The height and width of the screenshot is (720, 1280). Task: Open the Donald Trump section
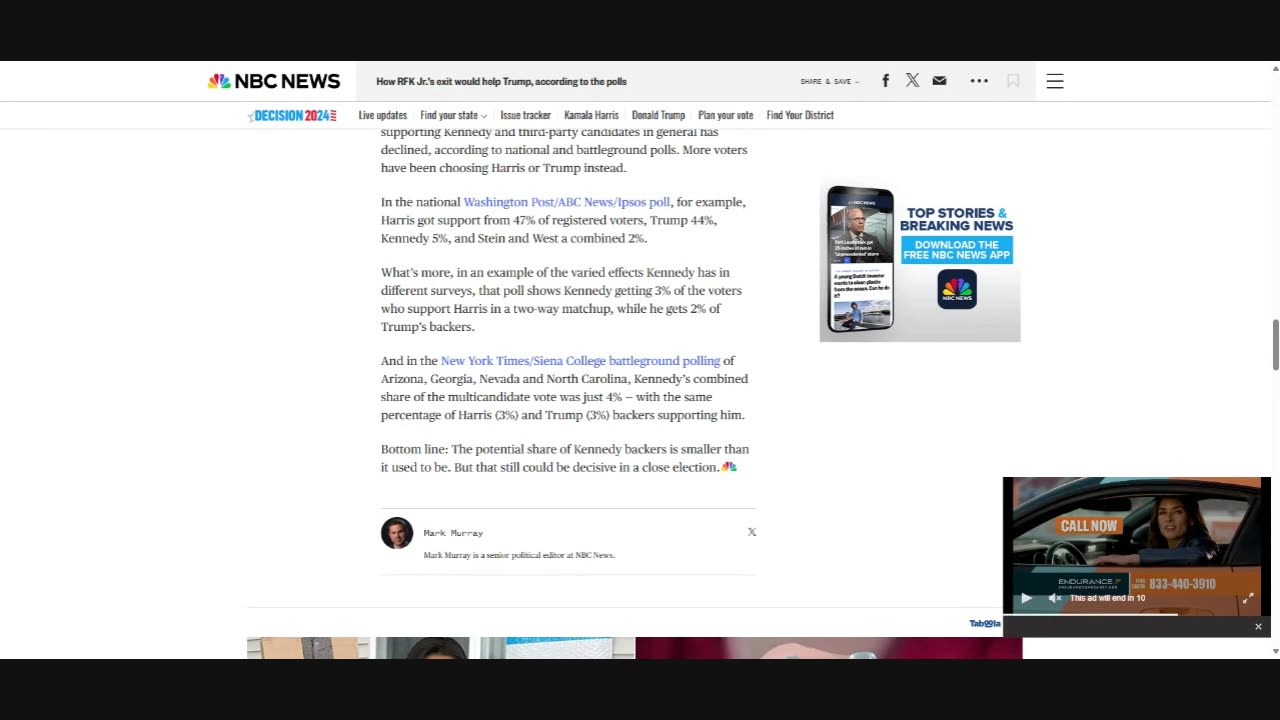pos(658,115)
